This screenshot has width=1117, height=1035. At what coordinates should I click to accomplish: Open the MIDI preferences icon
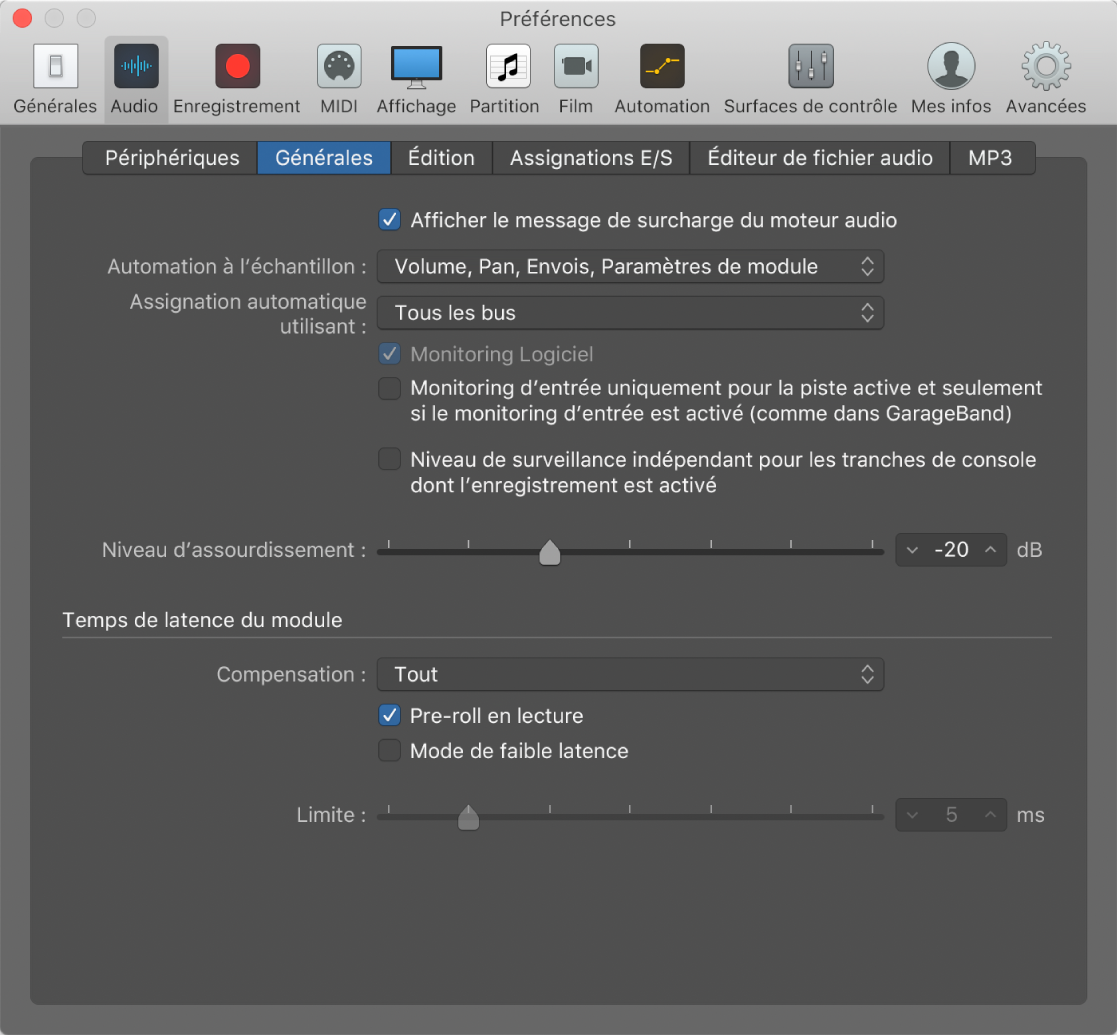click(x=339, y=80)
